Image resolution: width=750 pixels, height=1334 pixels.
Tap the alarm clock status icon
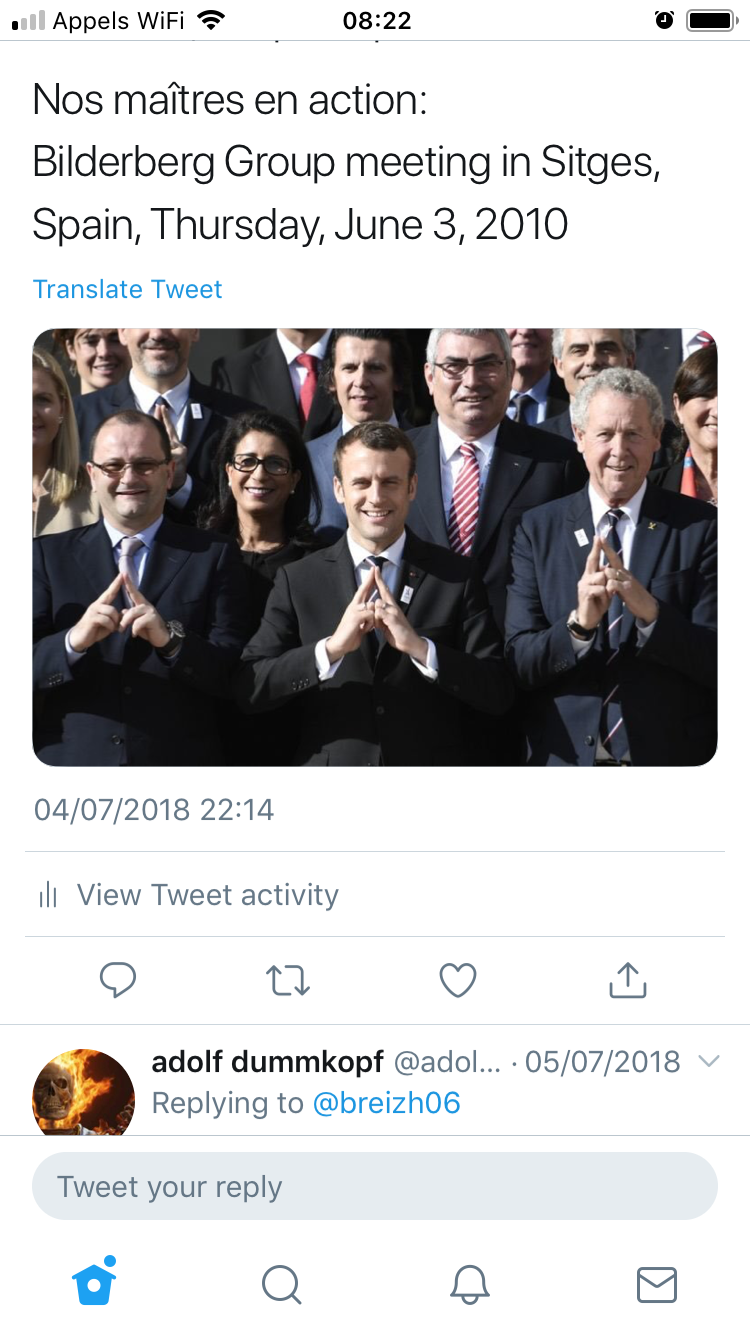click(664, 20)
